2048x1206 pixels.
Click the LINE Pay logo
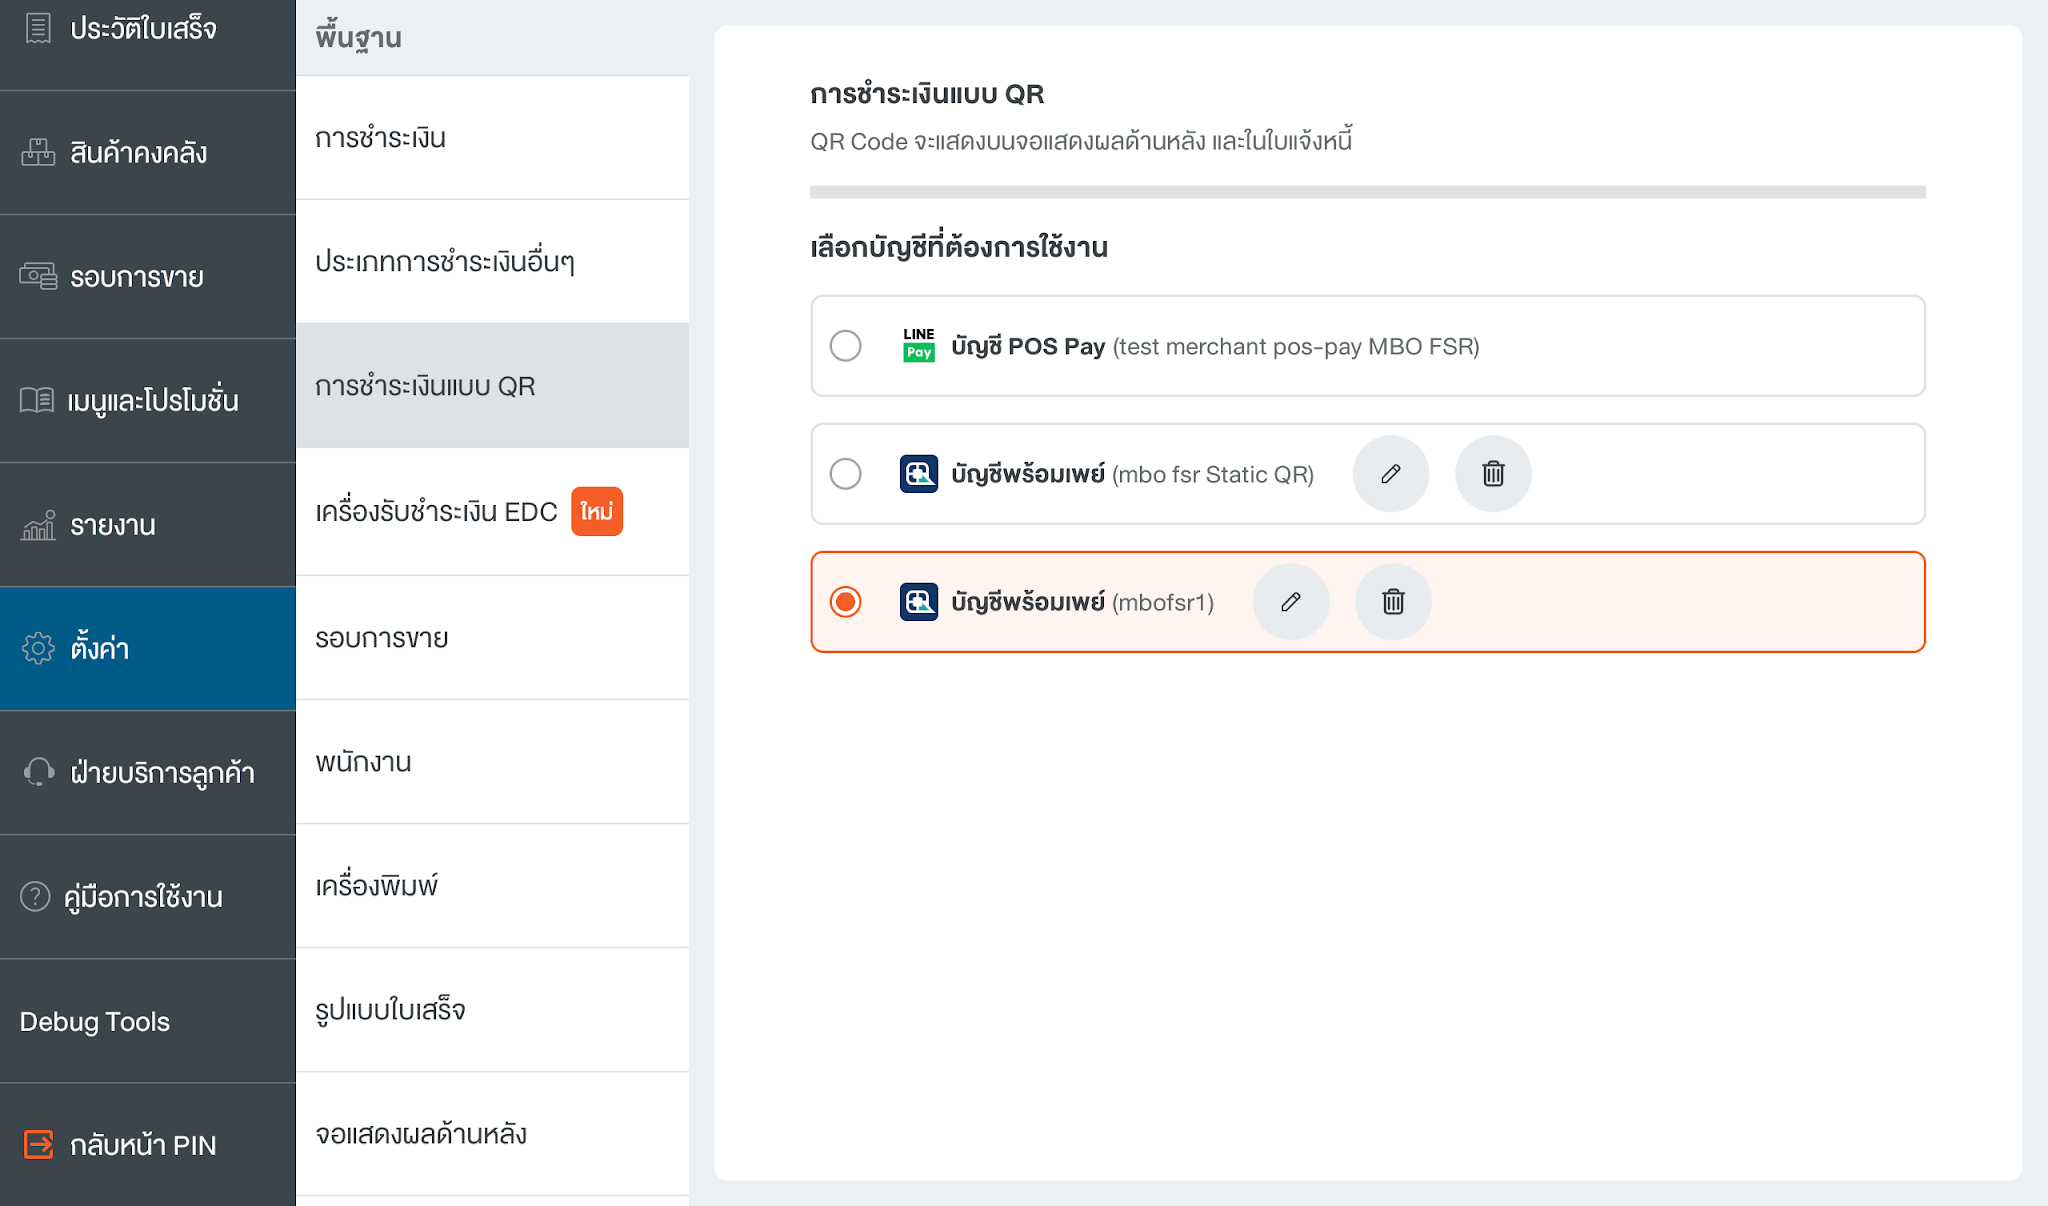pos(918,345)
